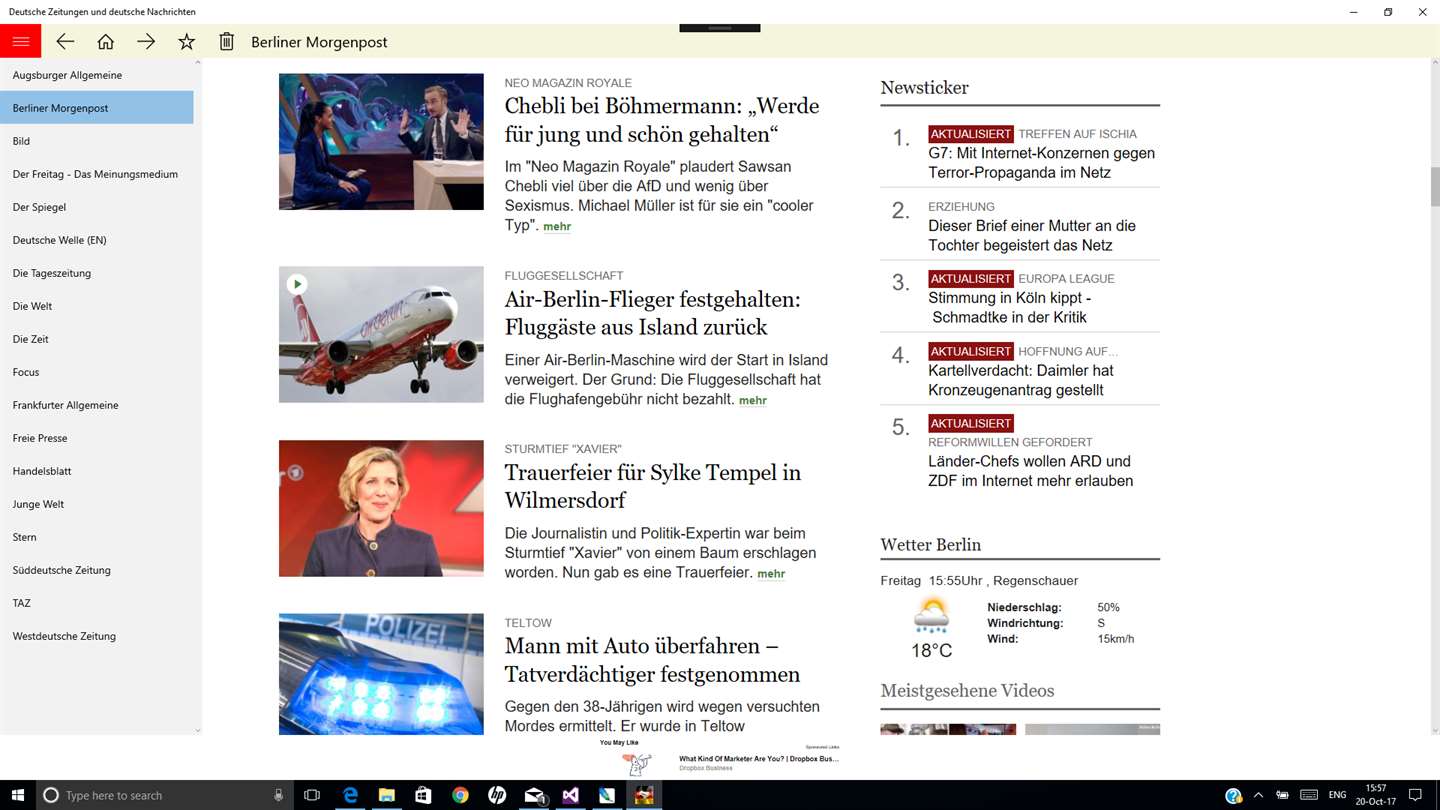
Task: Select Augsburger Allgemeine newspaper
Action: click(97, 75)
